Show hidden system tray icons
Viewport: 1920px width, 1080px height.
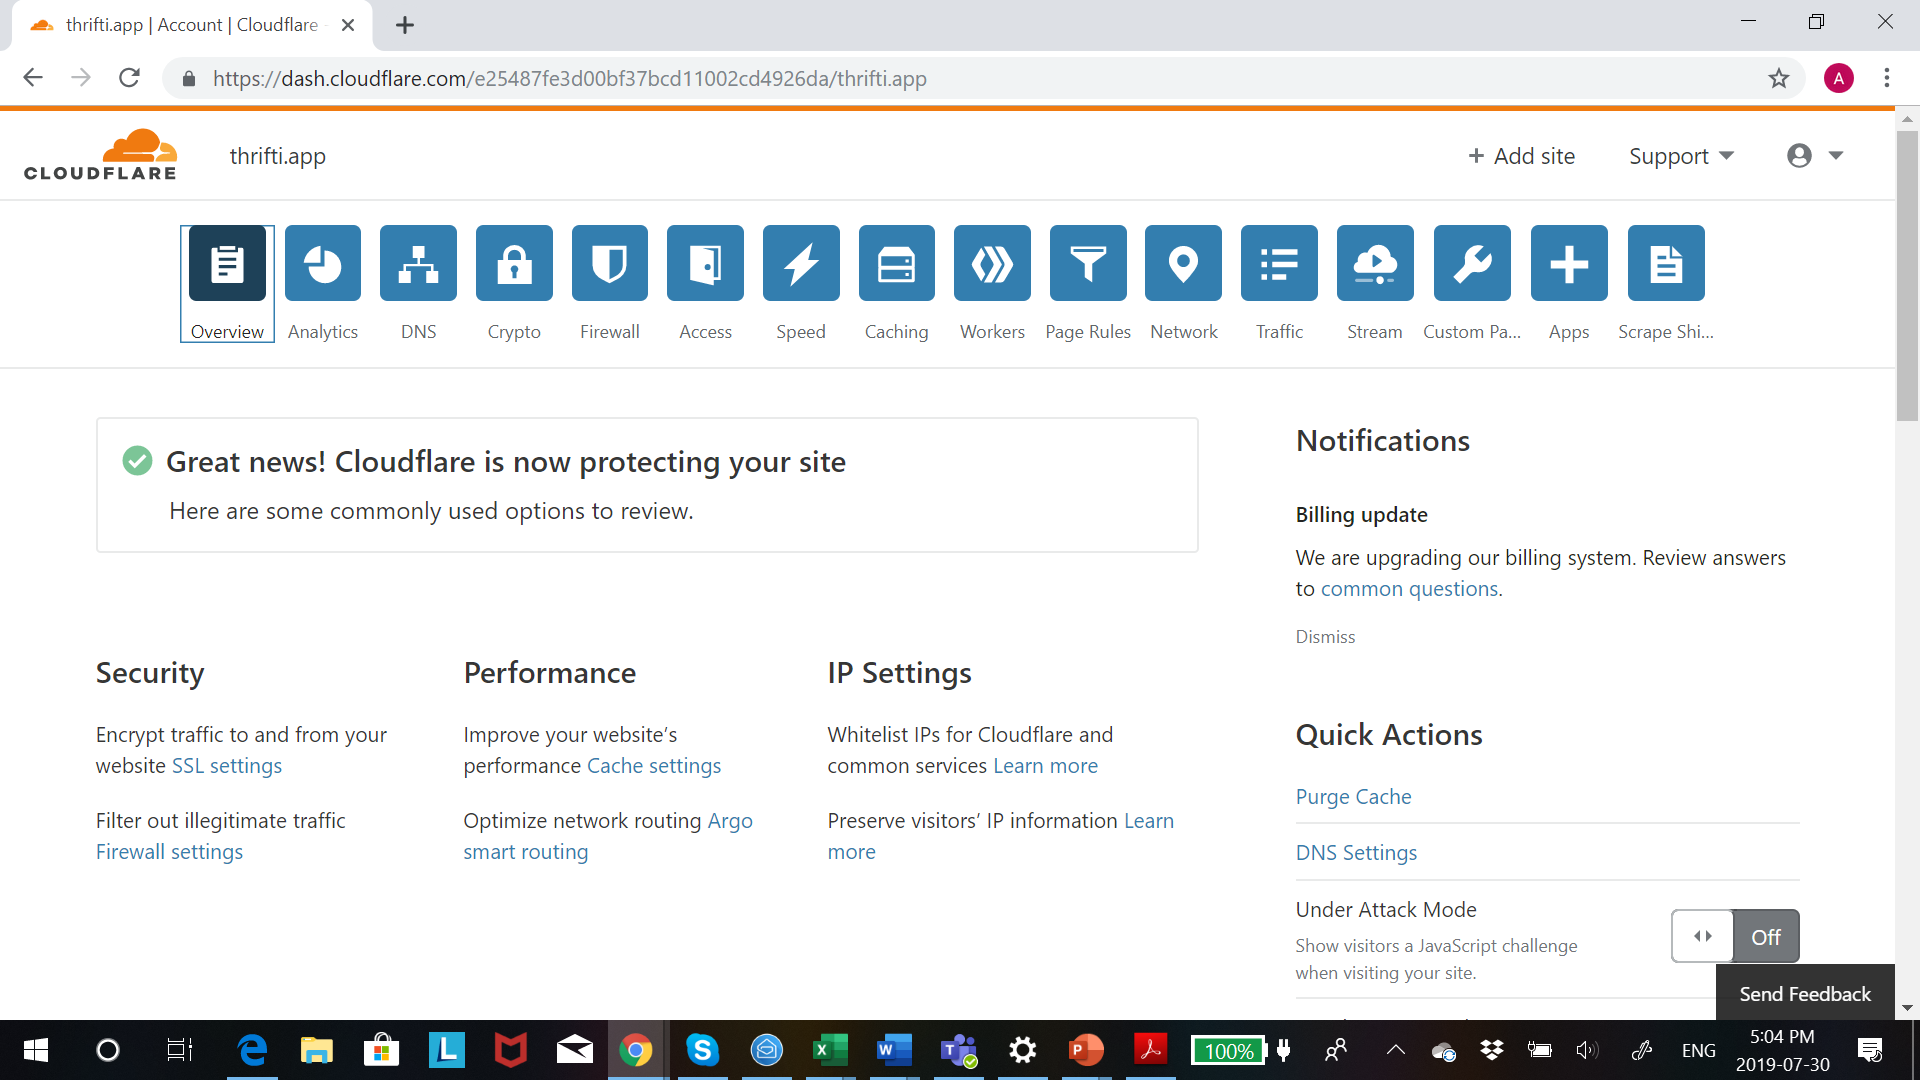coord(1395,1050)
